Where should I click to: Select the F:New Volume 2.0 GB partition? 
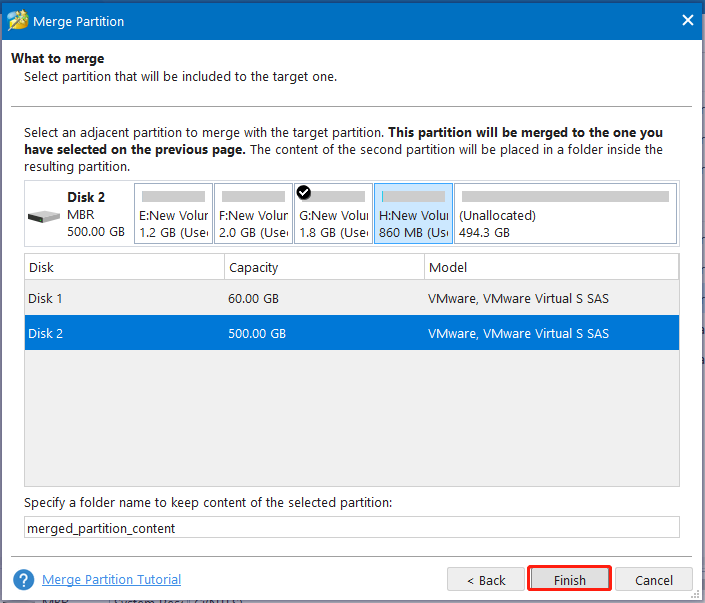click(x=254, y=214)
